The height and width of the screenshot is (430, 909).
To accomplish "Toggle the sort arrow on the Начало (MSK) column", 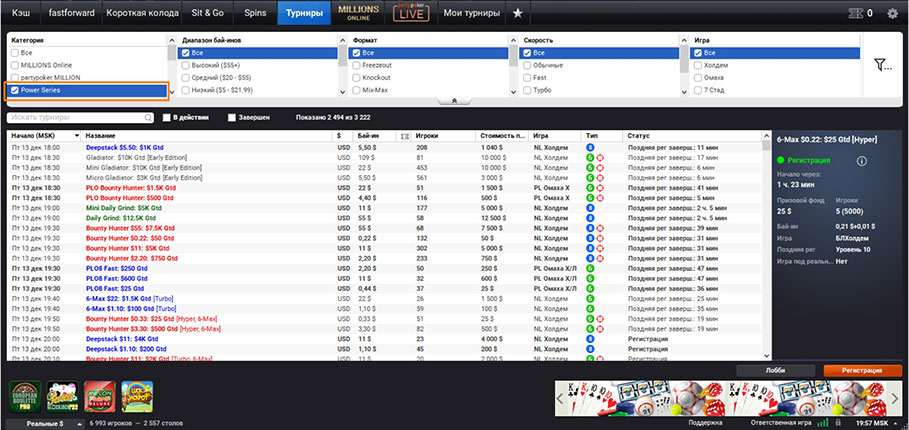I will (x=77, y=136).
